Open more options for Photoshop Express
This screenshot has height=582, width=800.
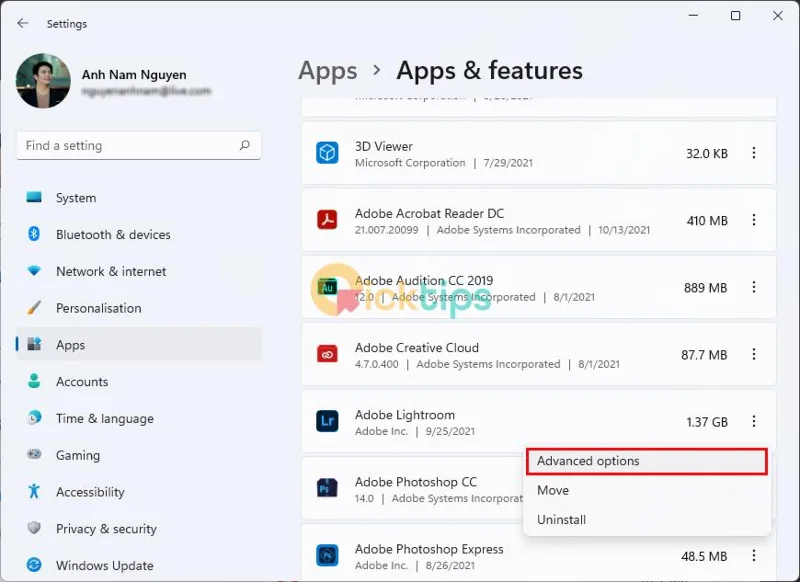pos(754,555)
